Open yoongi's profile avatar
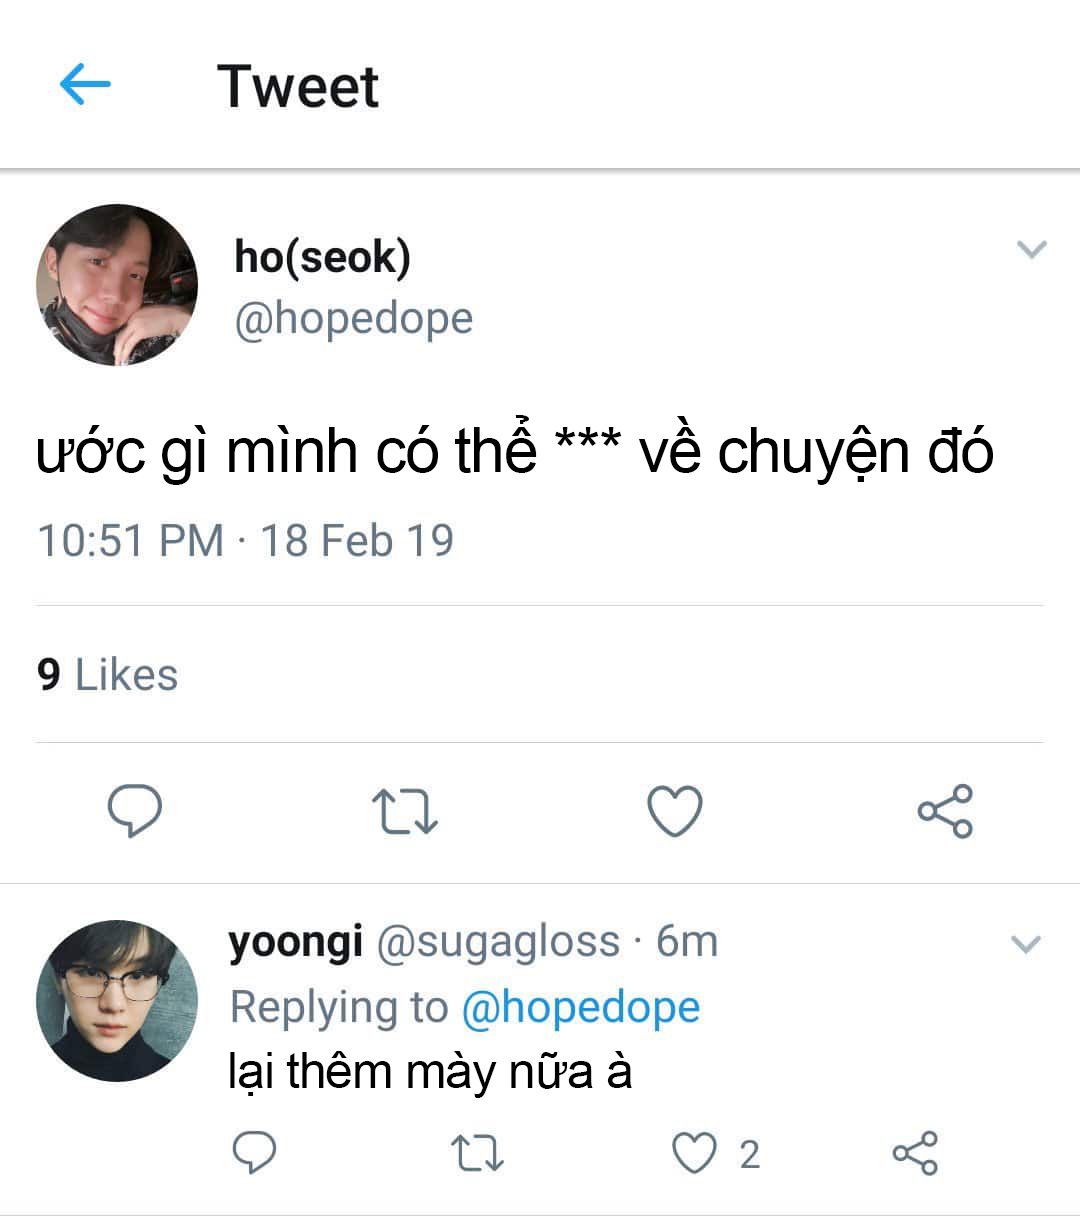Viewport: 1080px width, 1222px height. [117, 1000]
